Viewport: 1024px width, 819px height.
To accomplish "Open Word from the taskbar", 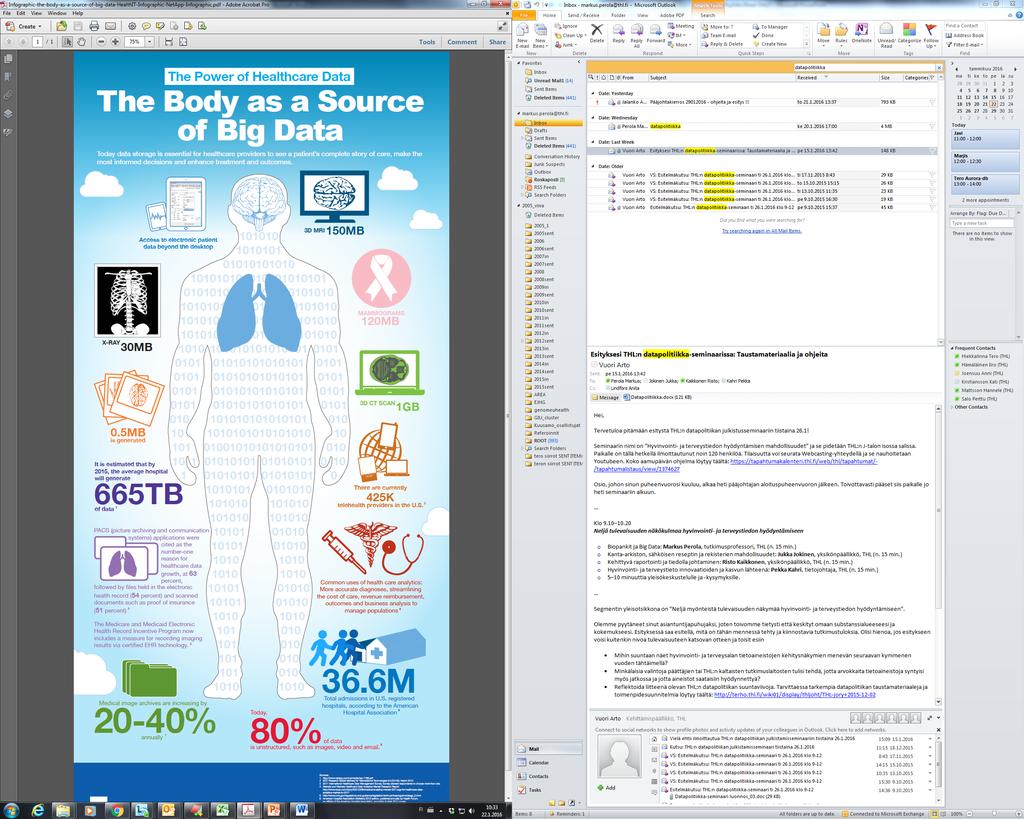I will point(301,811).
